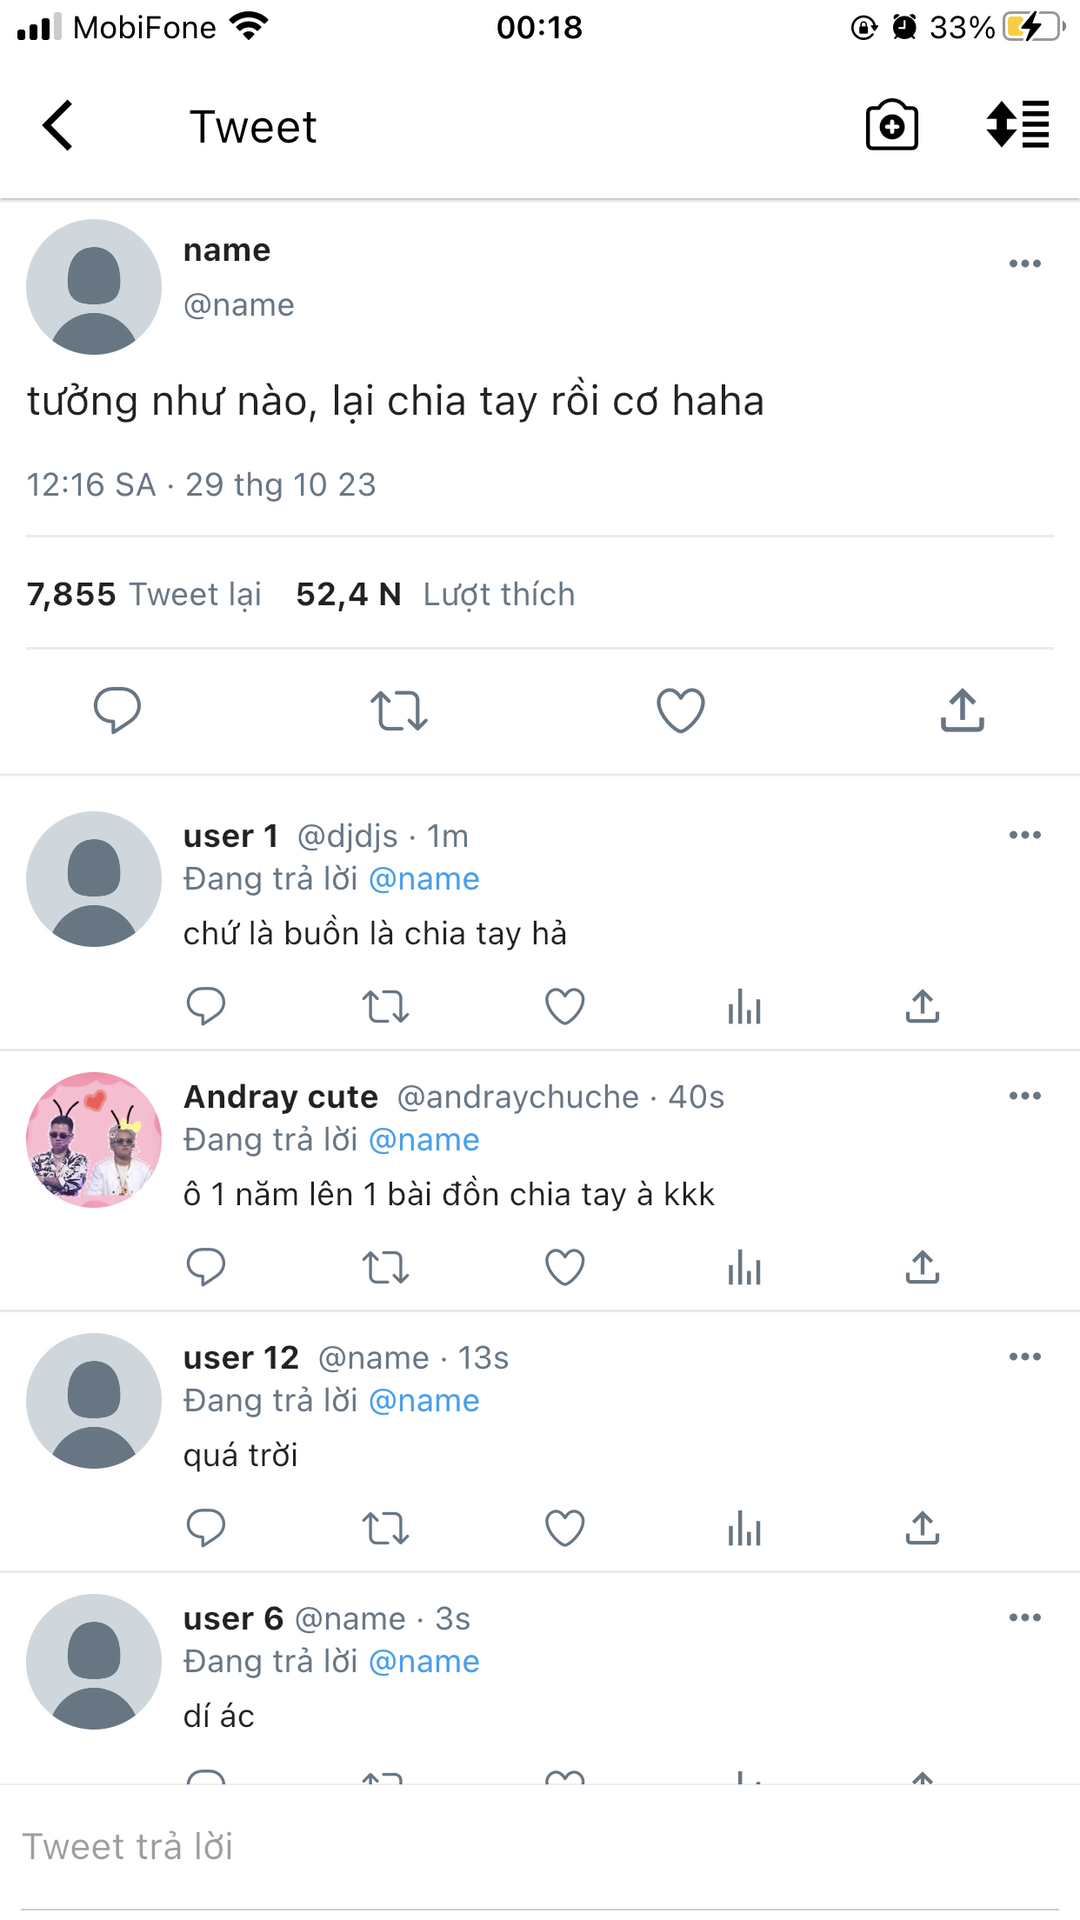Retweet the main tweet
Image resolution: width=1080 pixels, height=1920 pixels.
click(x=399, y=710)
